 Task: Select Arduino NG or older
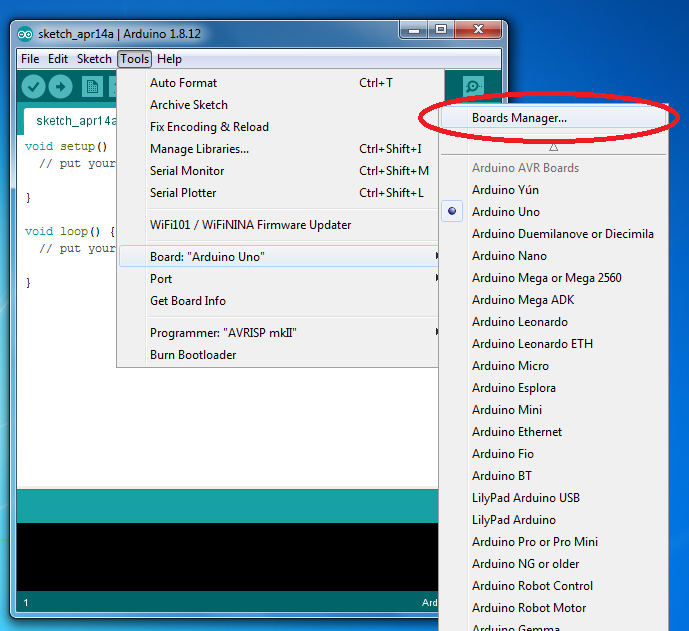coord(553,563)
